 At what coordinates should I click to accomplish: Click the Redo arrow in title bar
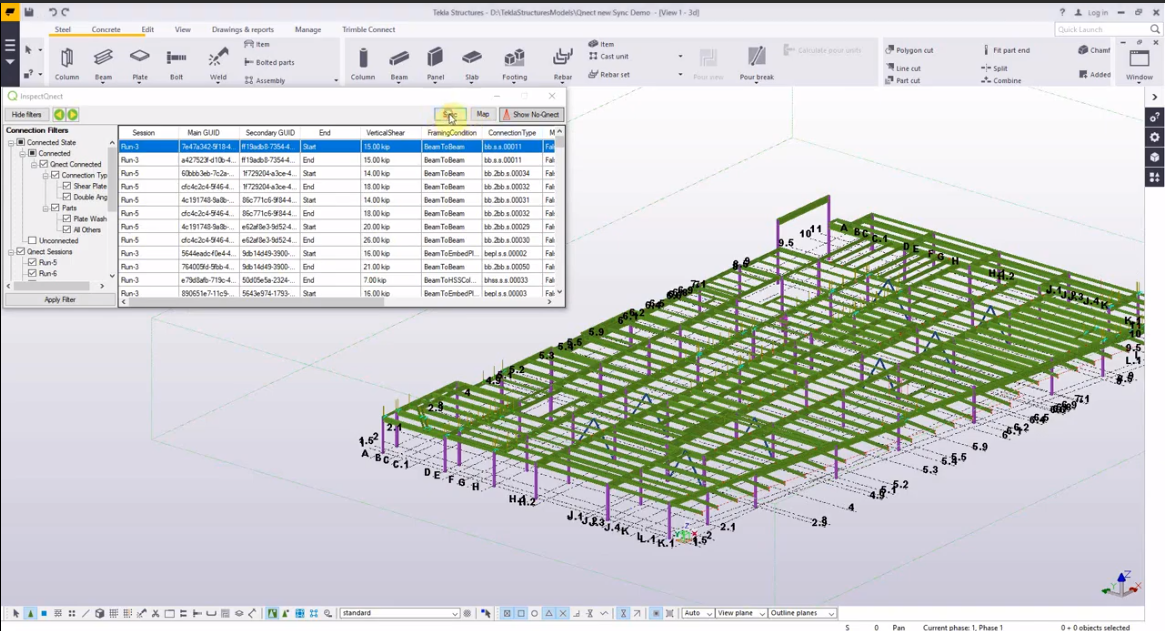coord(65,12)
